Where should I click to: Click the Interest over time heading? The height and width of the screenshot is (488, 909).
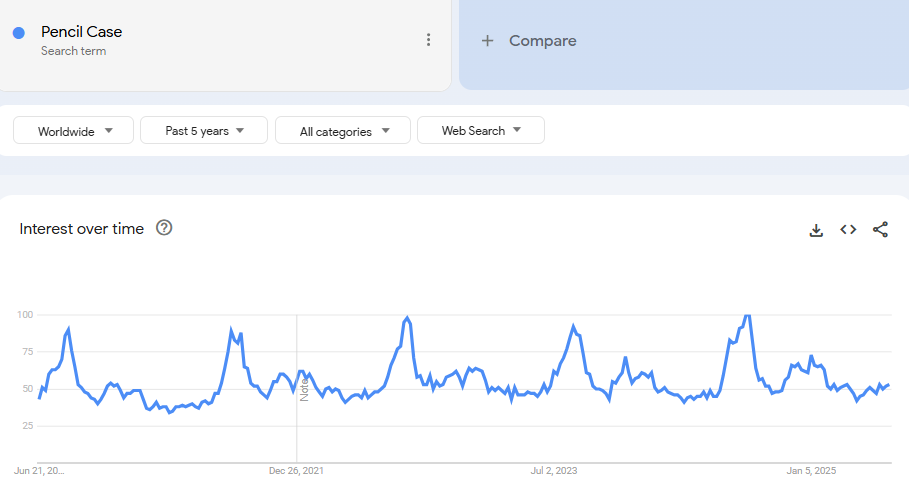81,228
